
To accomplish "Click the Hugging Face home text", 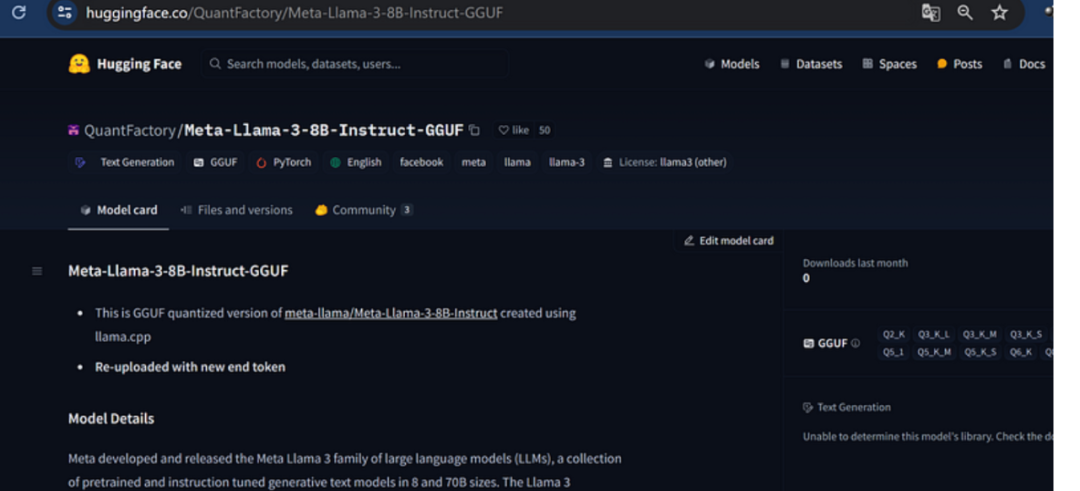I will [x=139, y=64].
